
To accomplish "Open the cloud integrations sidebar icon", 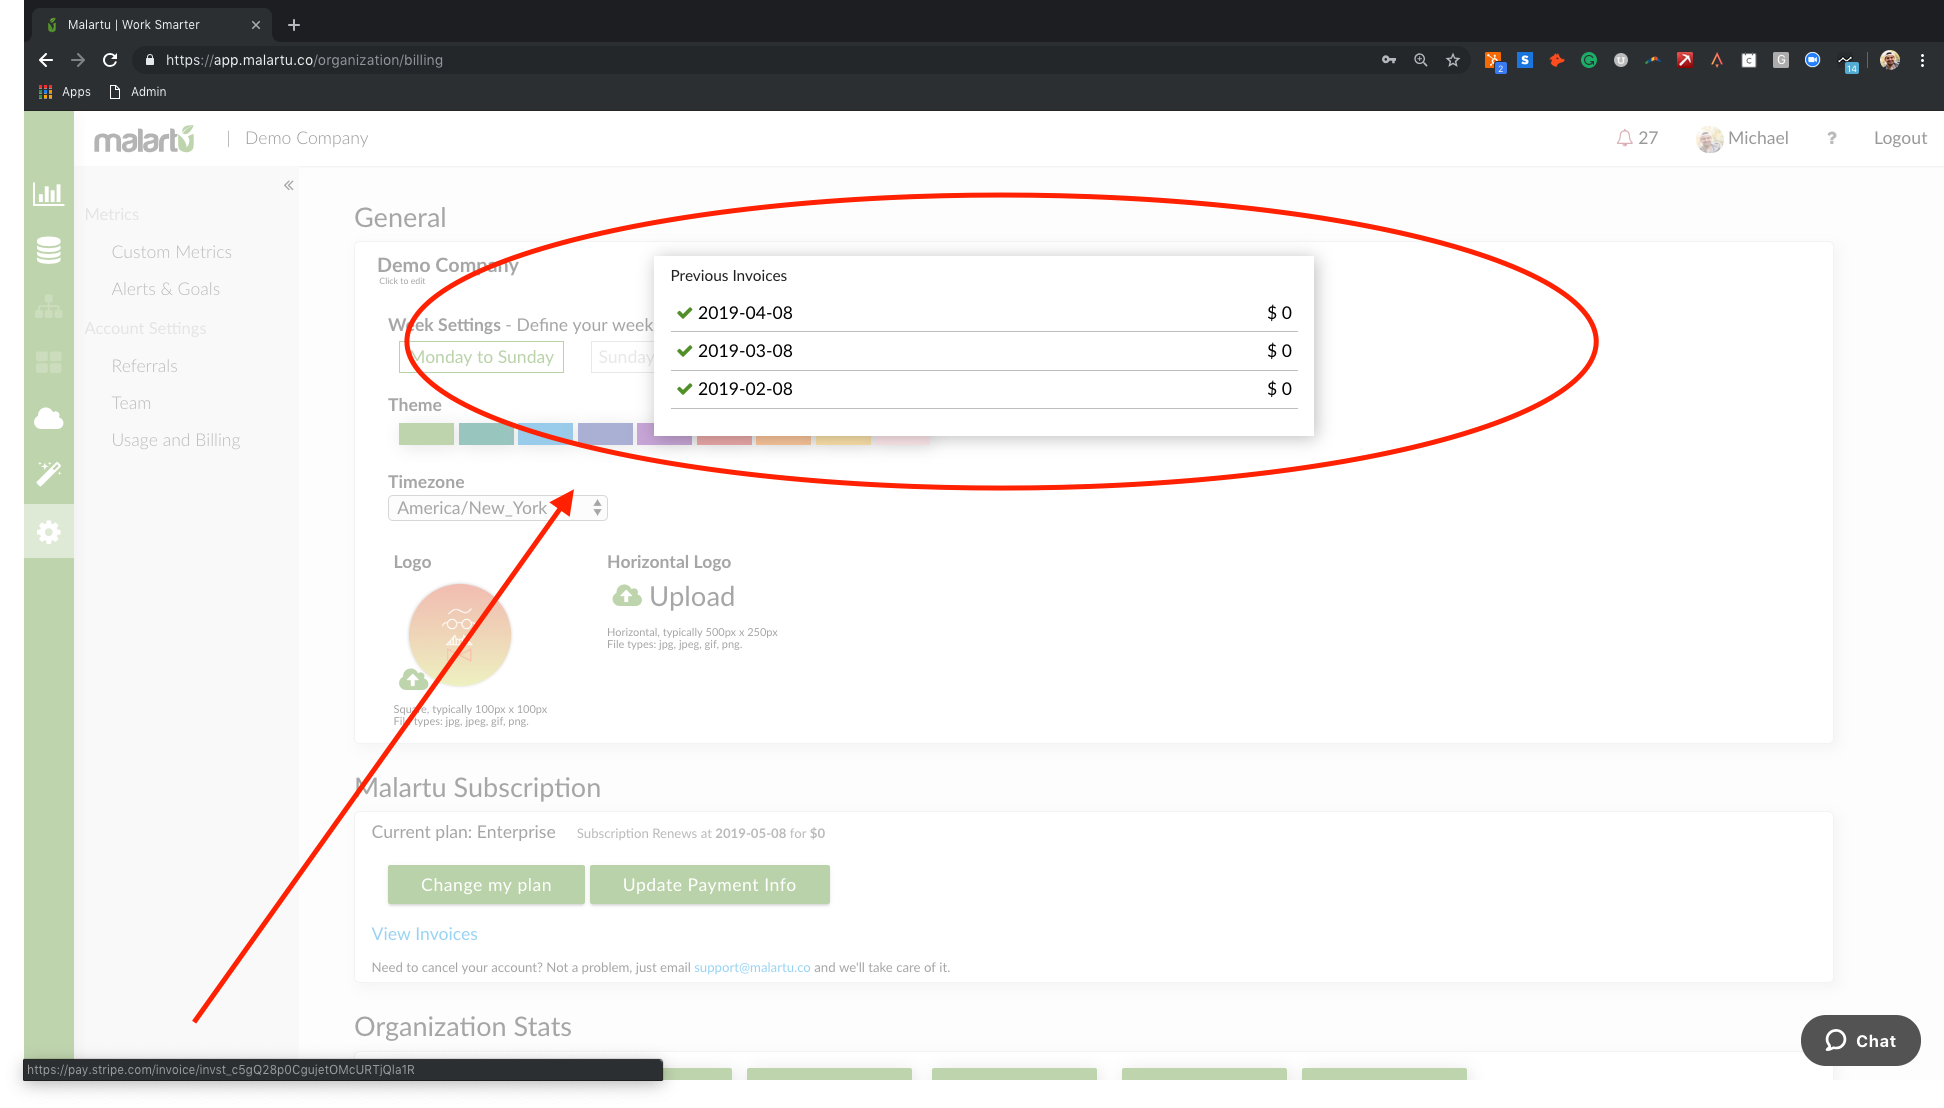I will [x=48, y=418].
